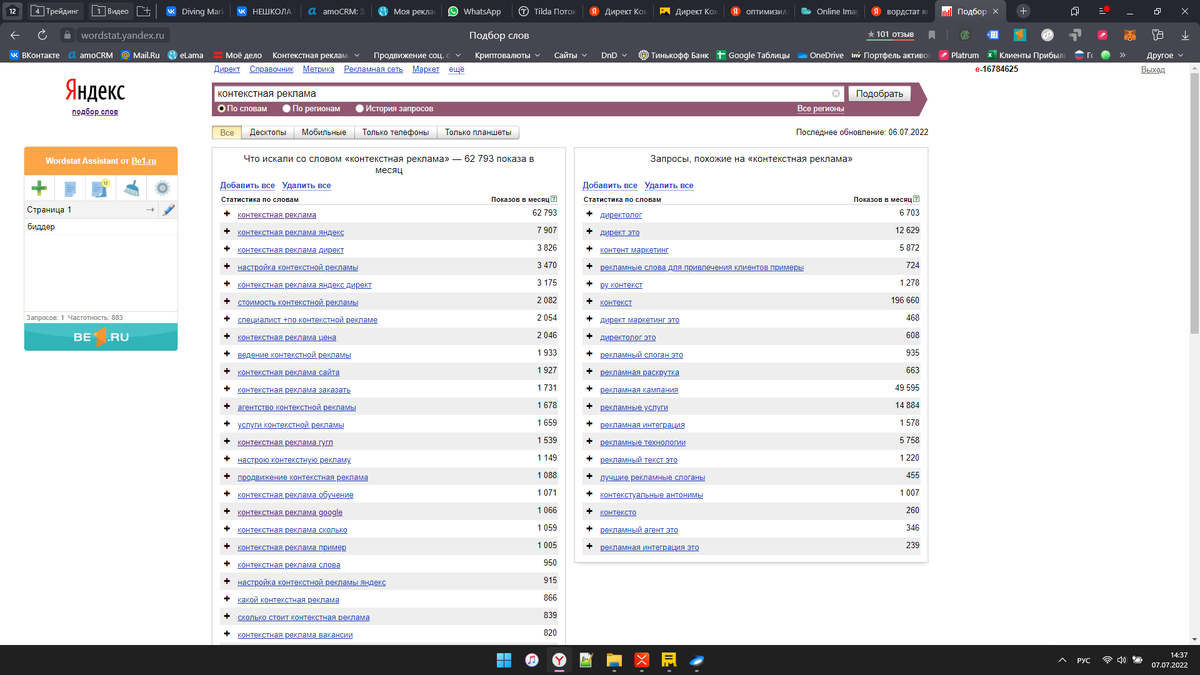Click 'Добавить все' in the left results panel

point(247,185)
